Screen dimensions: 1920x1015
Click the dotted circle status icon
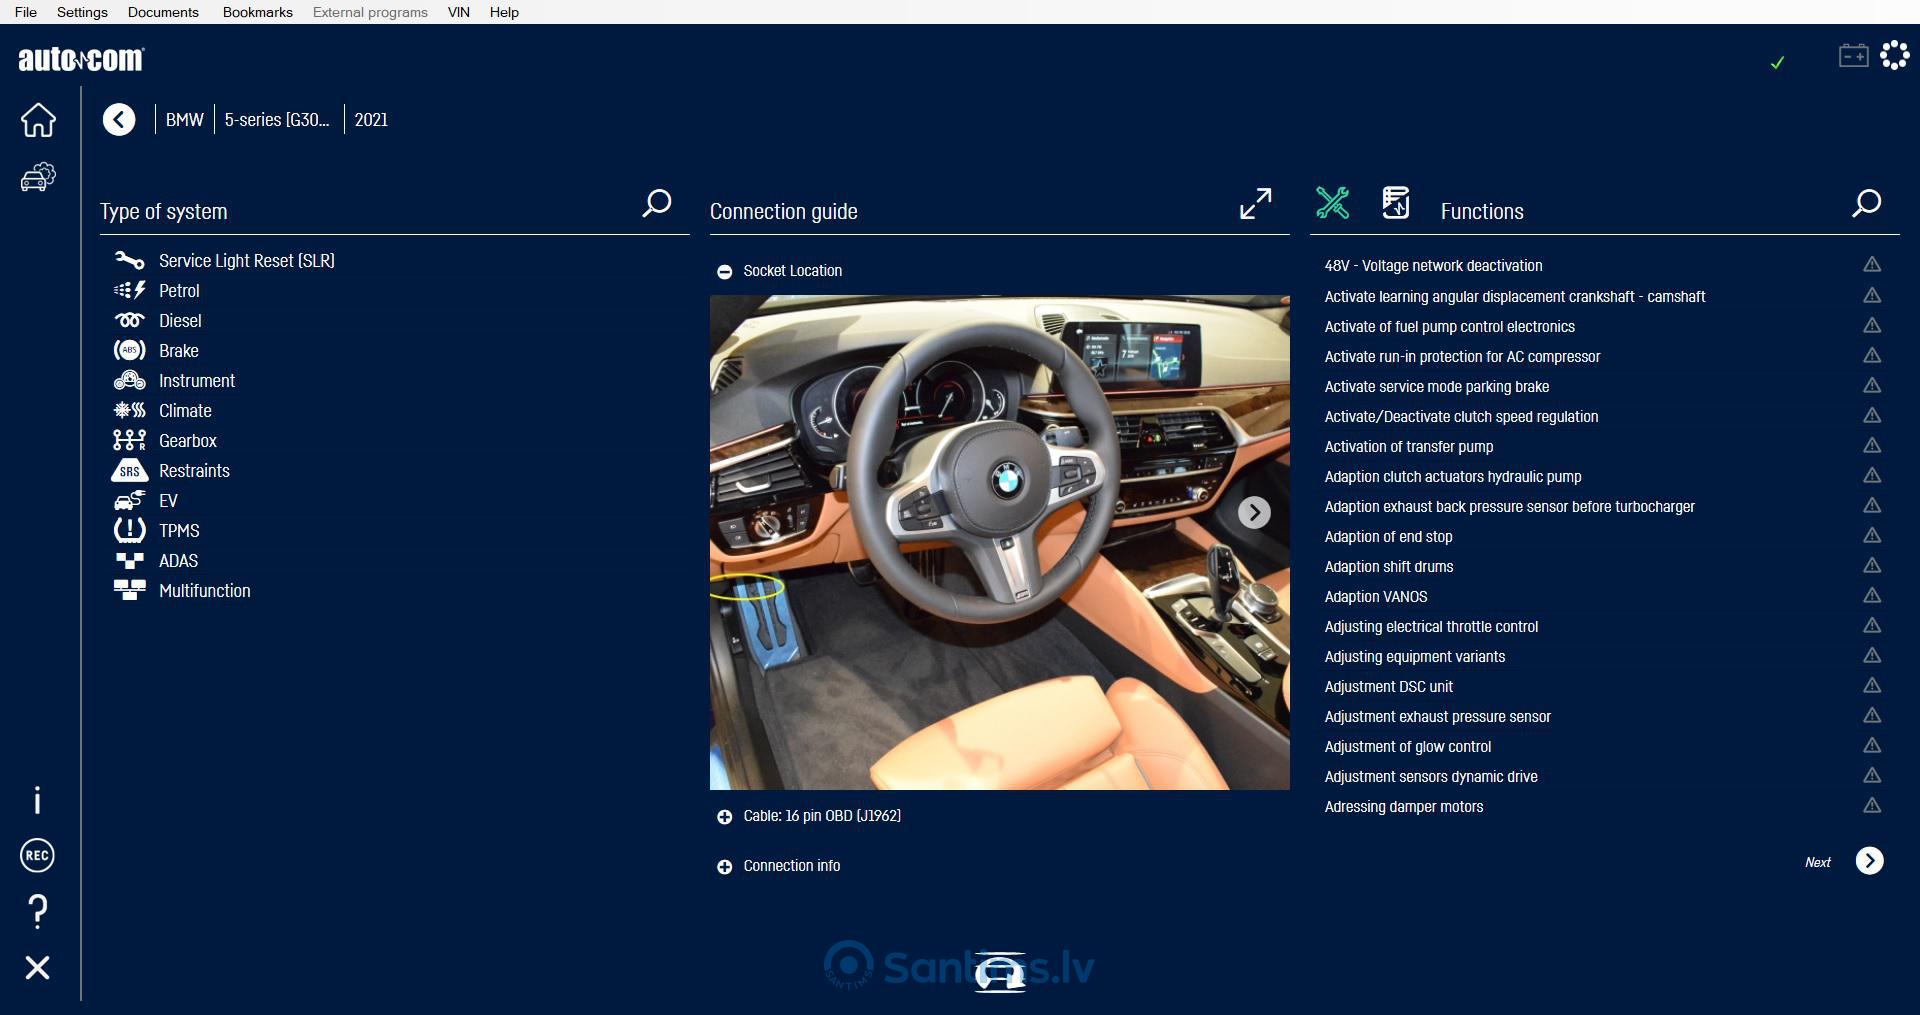(x=1895, y=55)
